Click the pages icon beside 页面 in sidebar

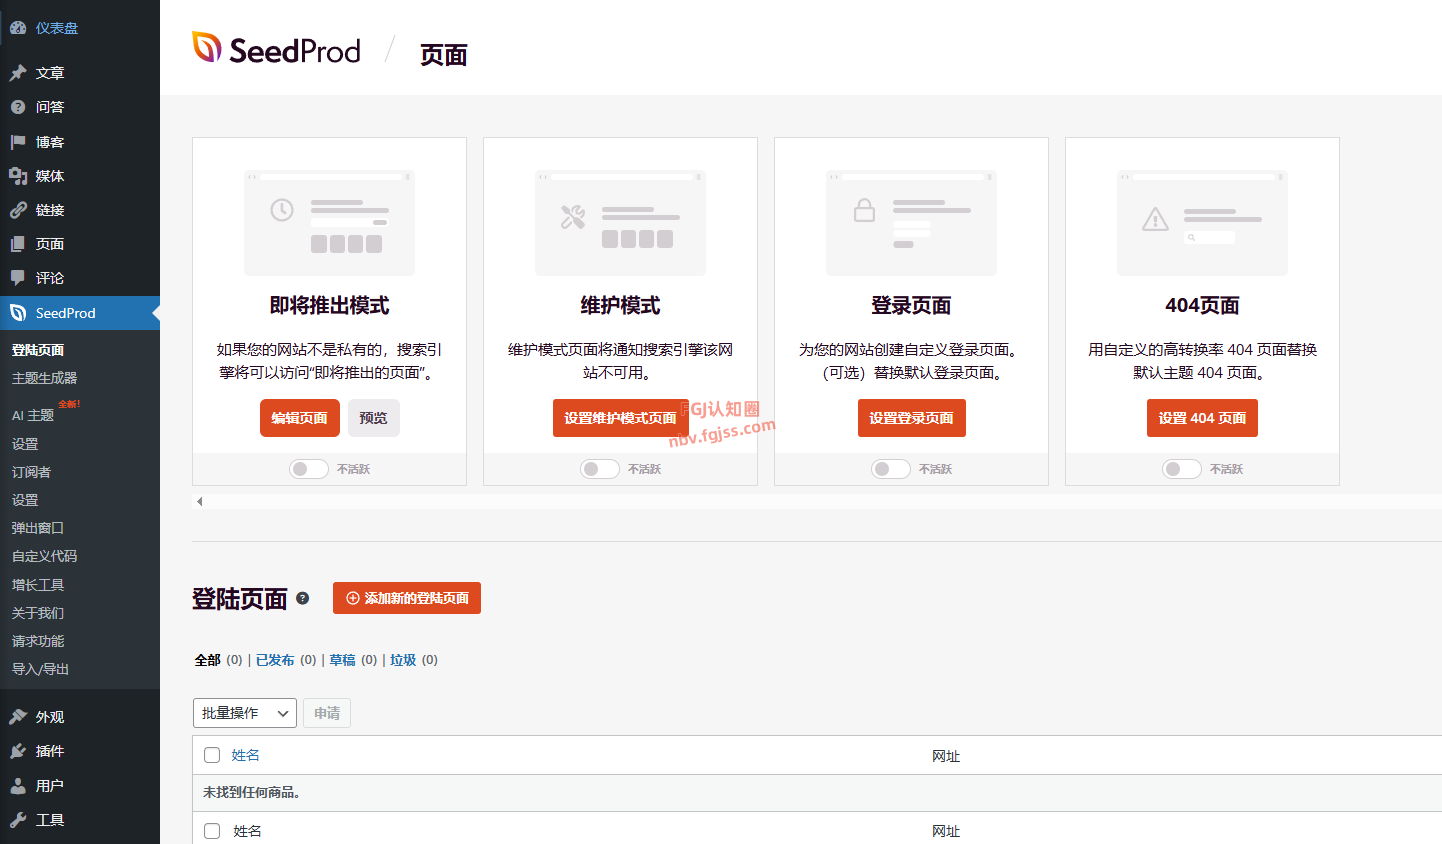pos(18,244)
